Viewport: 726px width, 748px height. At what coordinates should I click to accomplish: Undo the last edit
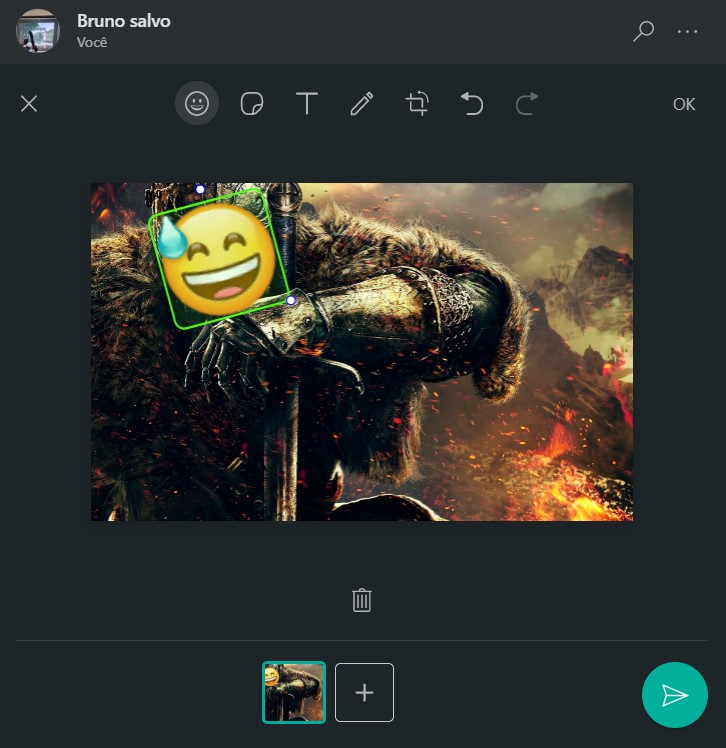[x=472, y=104]
